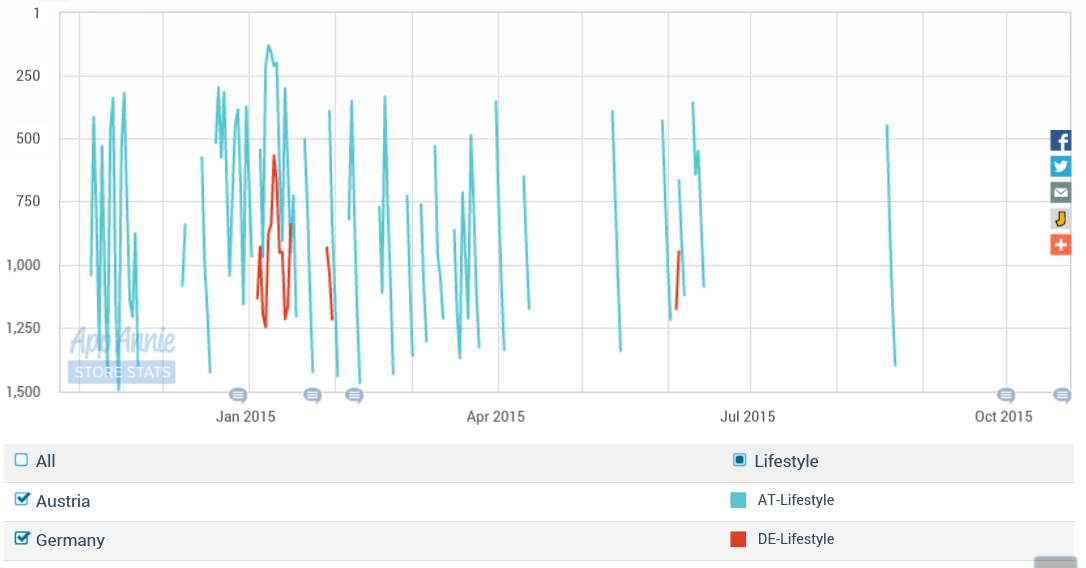Toggle the Lifestyle category checkbox
Screen dimensions: 1086x568
pos(739,460)
